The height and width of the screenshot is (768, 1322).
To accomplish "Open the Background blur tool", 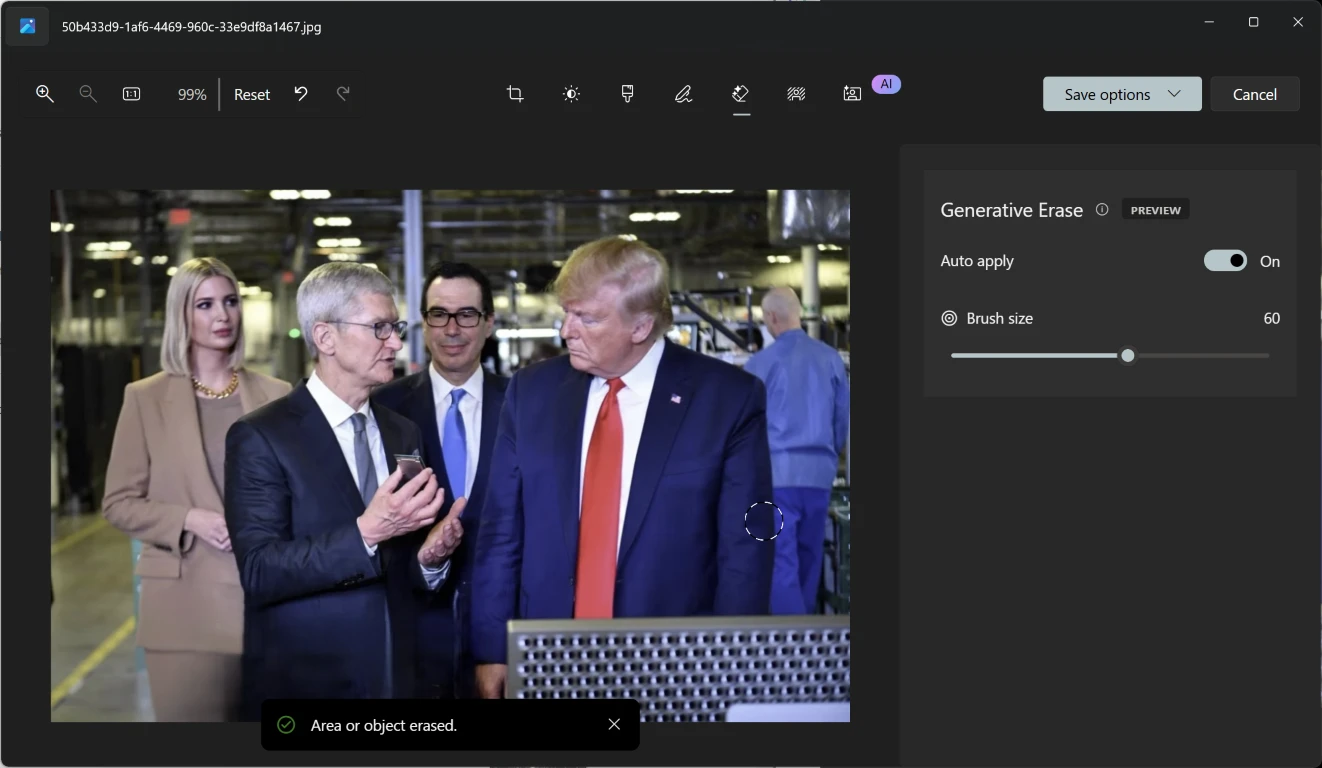I will (796, 94).
